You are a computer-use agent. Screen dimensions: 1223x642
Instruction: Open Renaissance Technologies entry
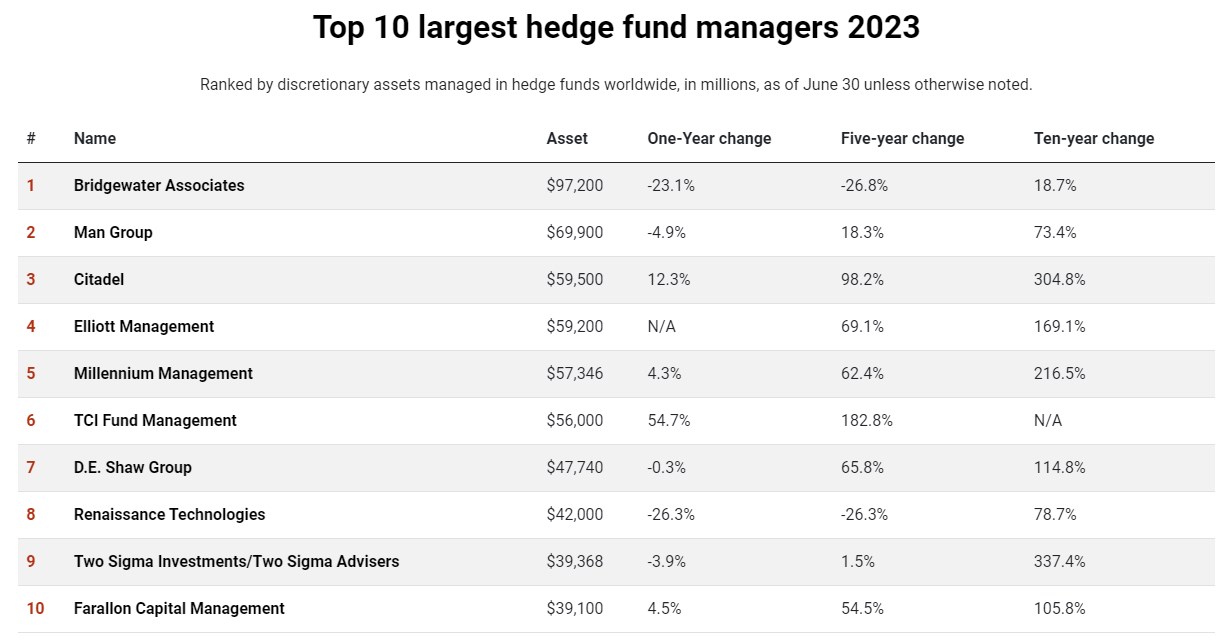pyautogui.click(x=170, y=515)
